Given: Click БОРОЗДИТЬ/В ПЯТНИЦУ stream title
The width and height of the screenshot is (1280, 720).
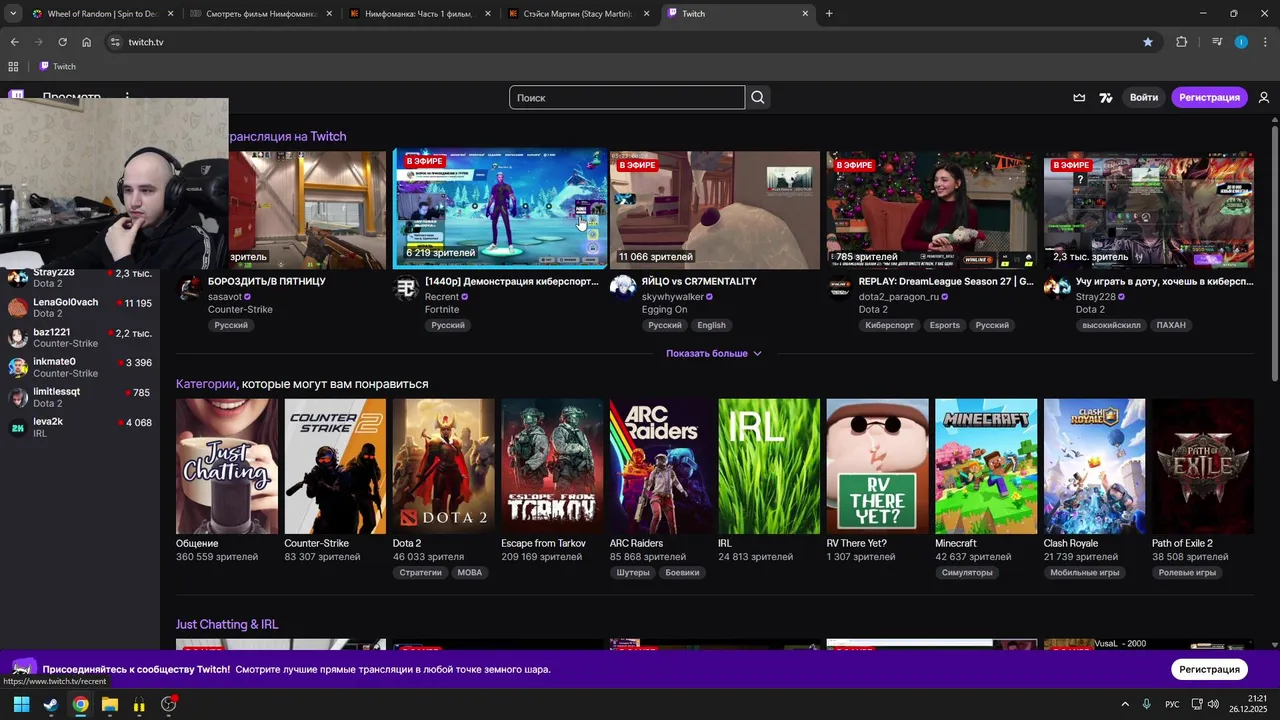Looking at the screenshot, I should click(x=267, y=281).
